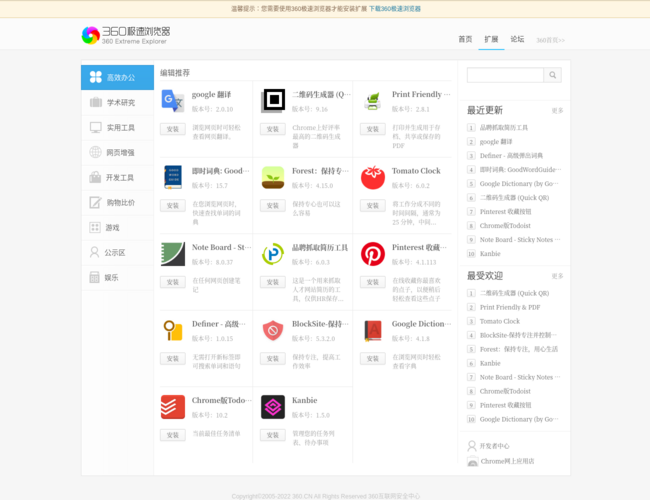Open Tomato Clock extension title

click(416, 171)
